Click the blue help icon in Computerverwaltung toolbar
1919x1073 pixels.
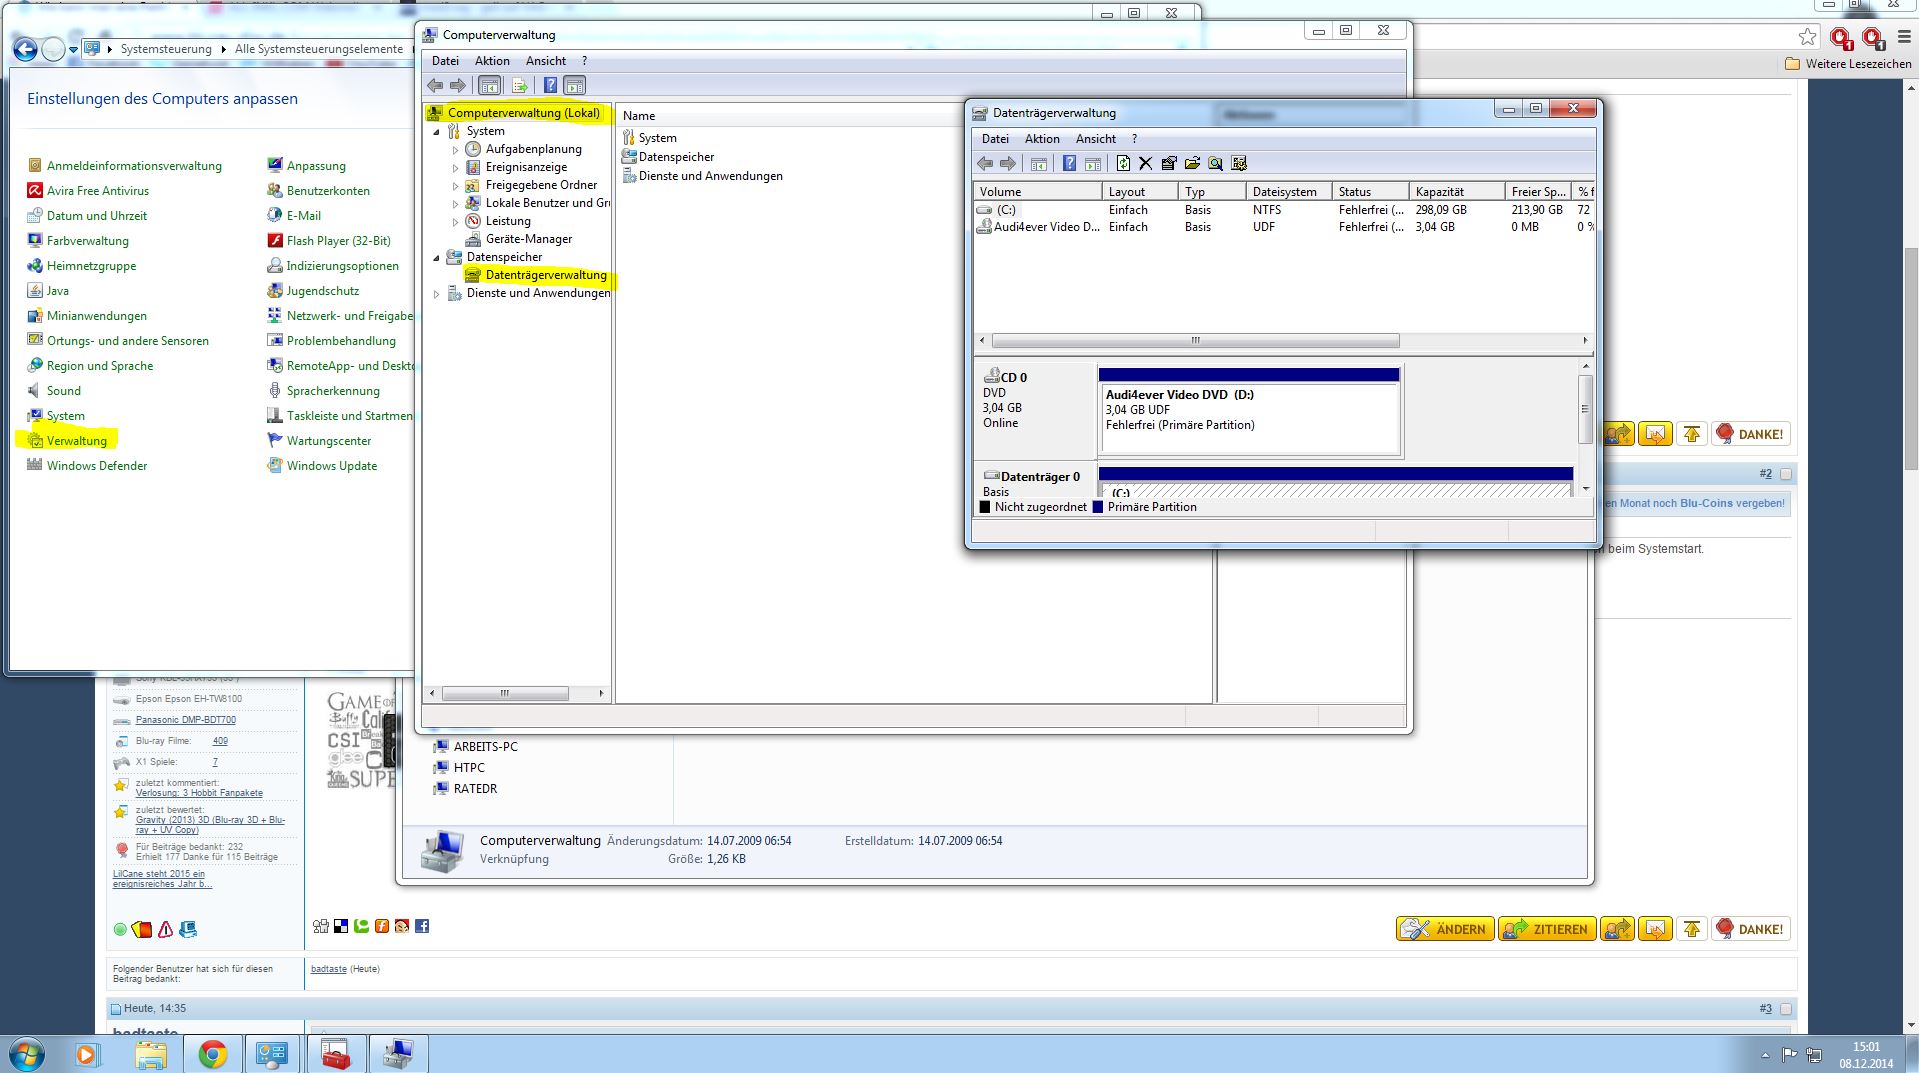tap(550, 86)
